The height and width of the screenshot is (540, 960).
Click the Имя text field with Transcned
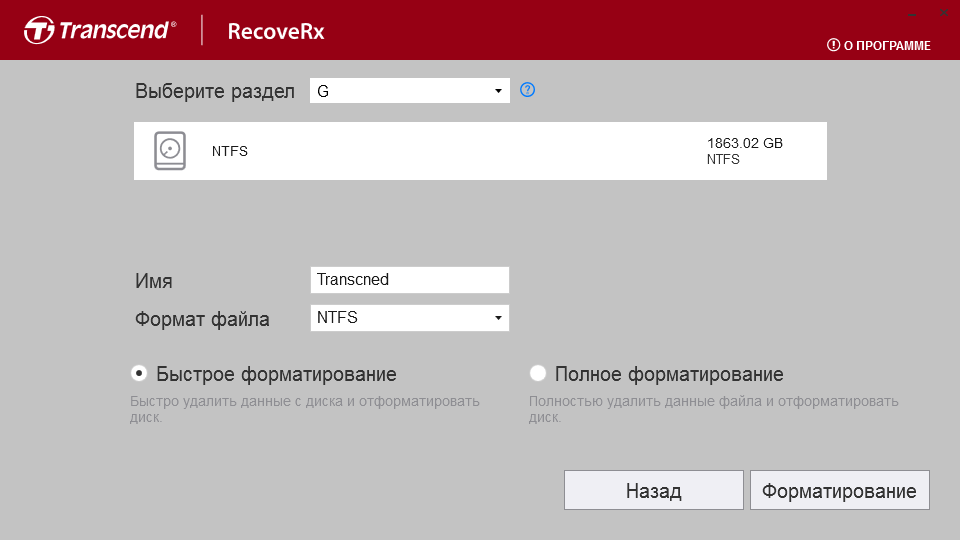pos(410,280)
